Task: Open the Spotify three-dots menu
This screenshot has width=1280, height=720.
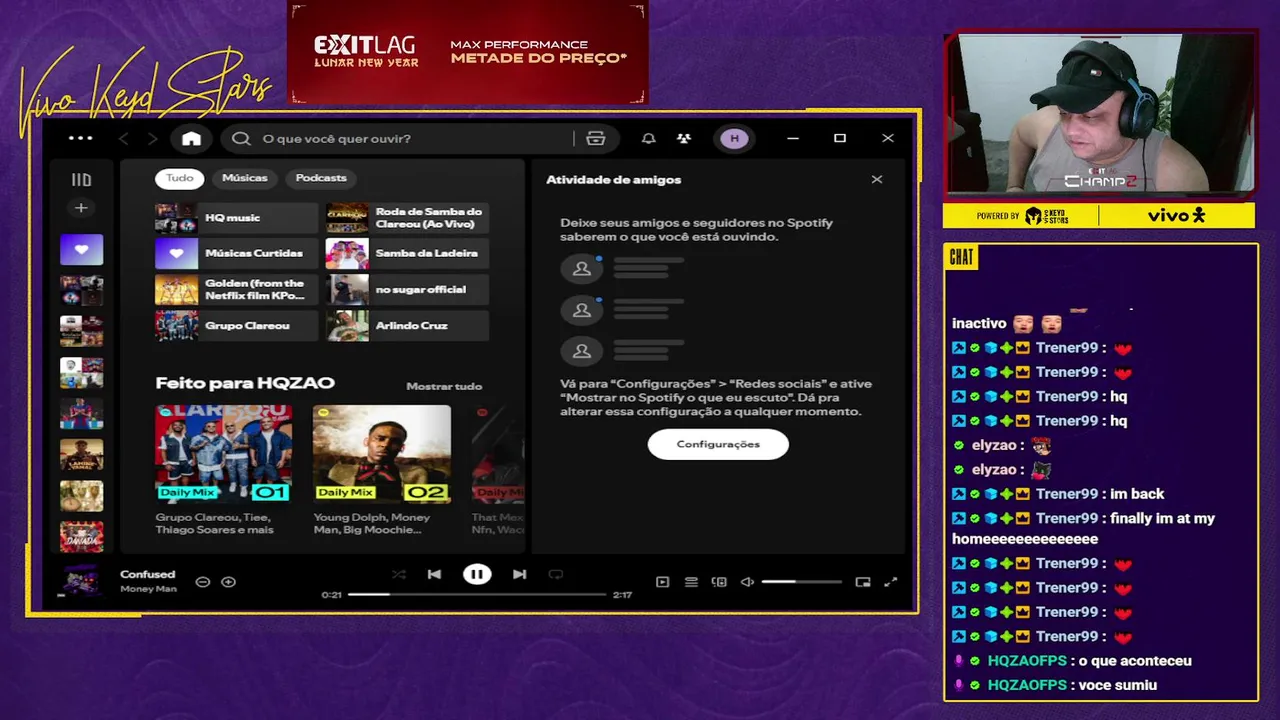Action: click(x=81, y=138)
